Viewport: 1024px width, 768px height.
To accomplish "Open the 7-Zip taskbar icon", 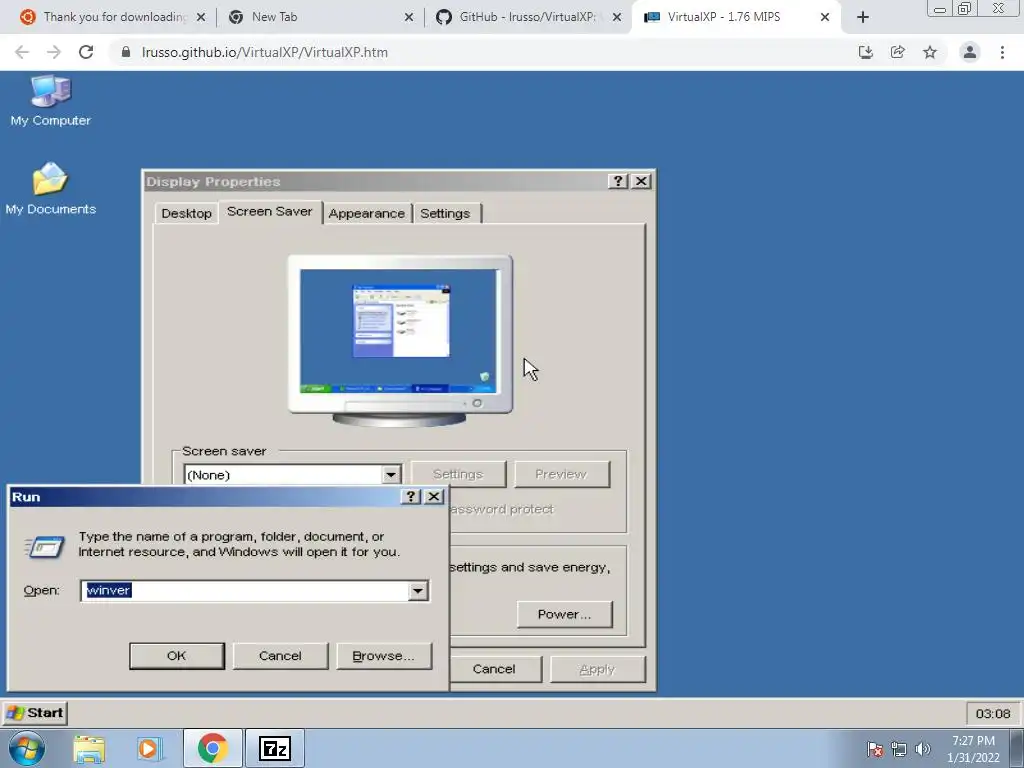I will [x=274, y=748].
